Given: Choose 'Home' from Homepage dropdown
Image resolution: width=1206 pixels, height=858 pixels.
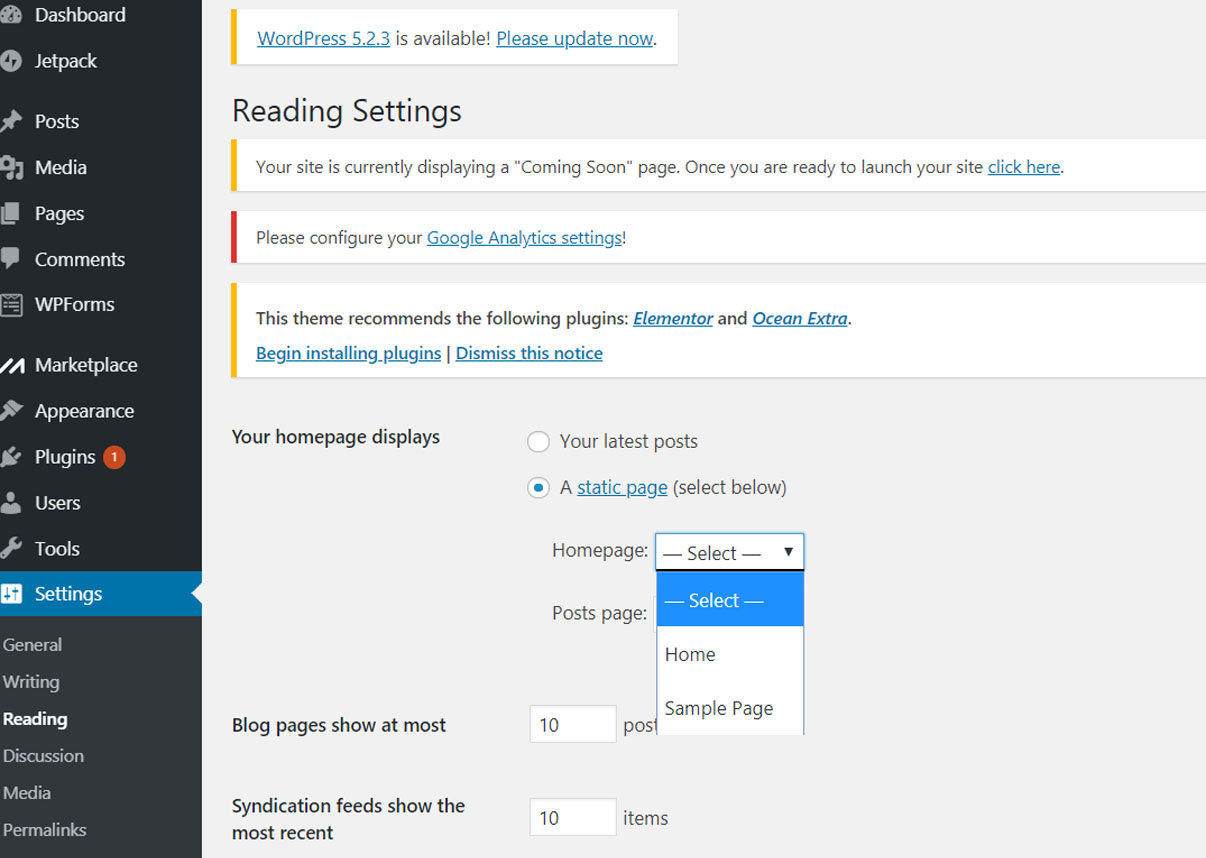Looking at the screenshot, I should pyautogui.click(x=730, y=654).
